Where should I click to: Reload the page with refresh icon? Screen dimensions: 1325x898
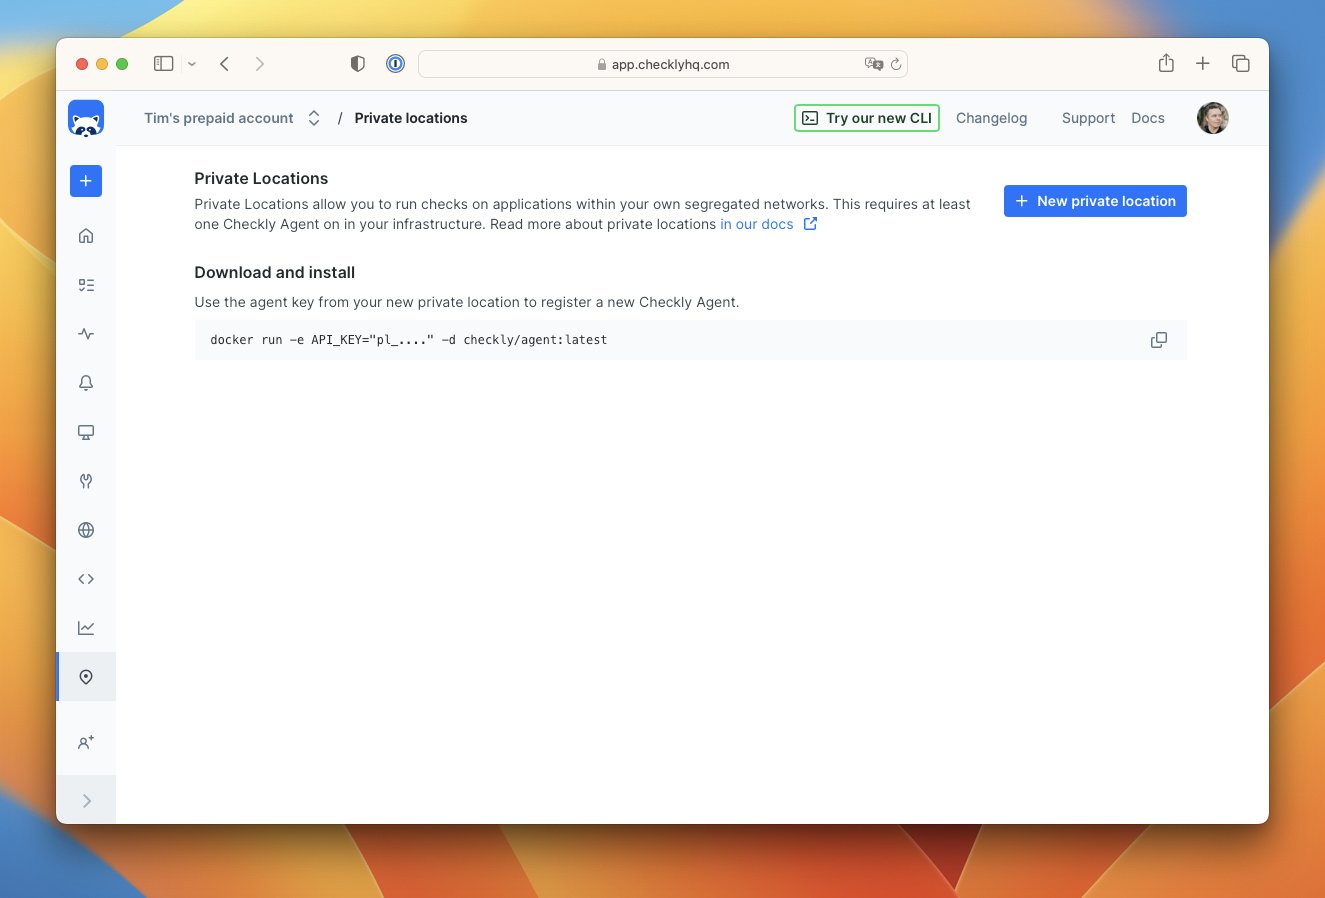tap(896, 64)
